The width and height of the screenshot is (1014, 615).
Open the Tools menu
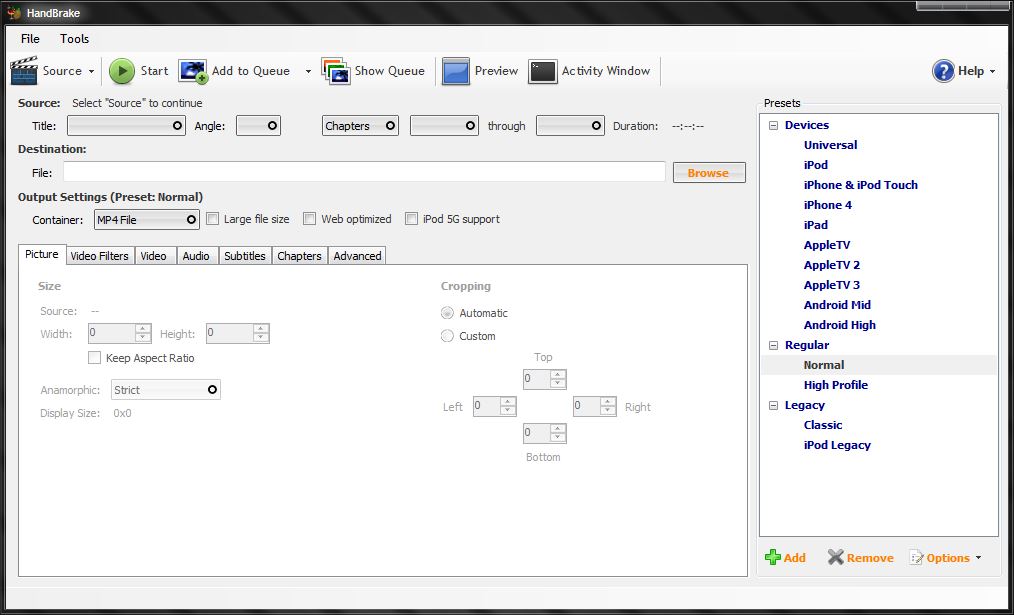73,38
